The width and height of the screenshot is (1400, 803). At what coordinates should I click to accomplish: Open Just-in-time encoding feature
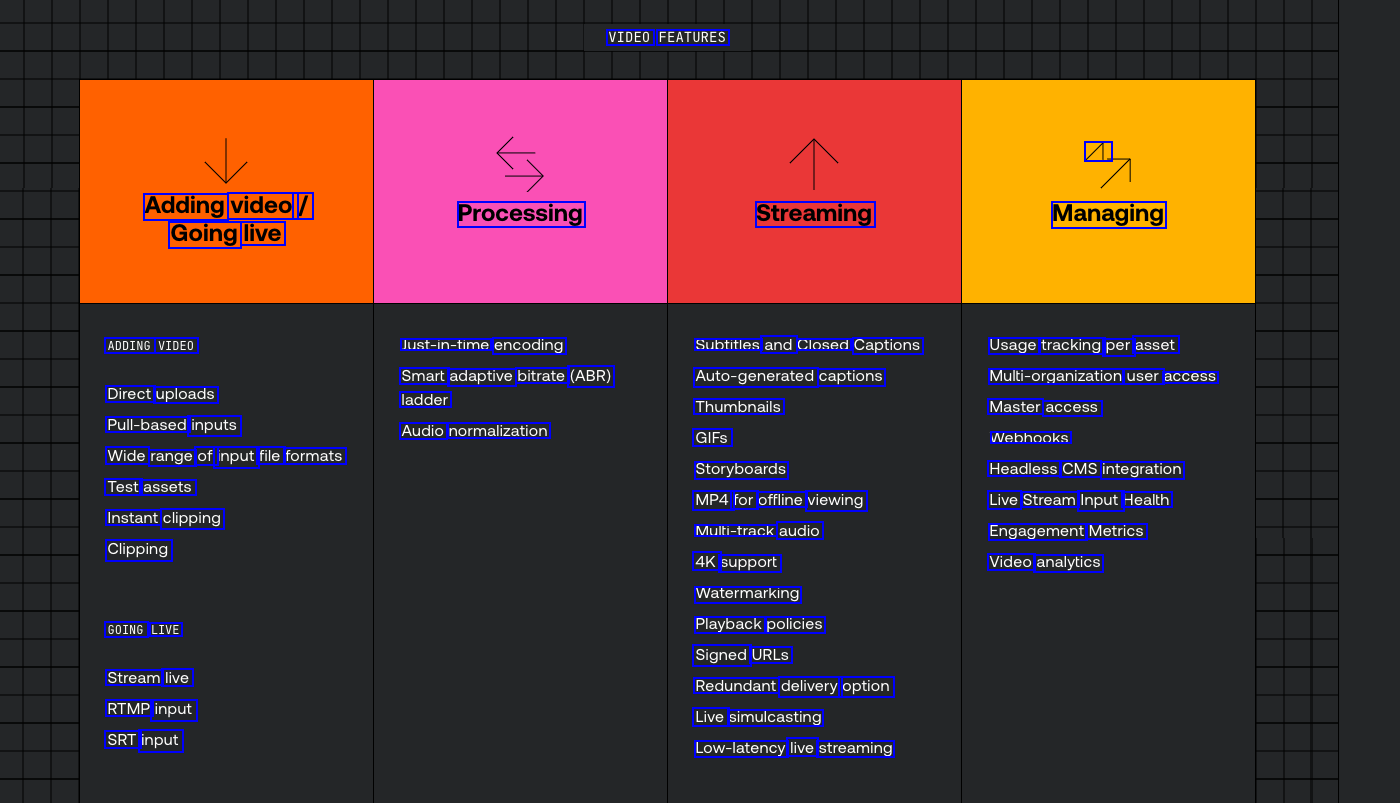(x=483, y=345)
